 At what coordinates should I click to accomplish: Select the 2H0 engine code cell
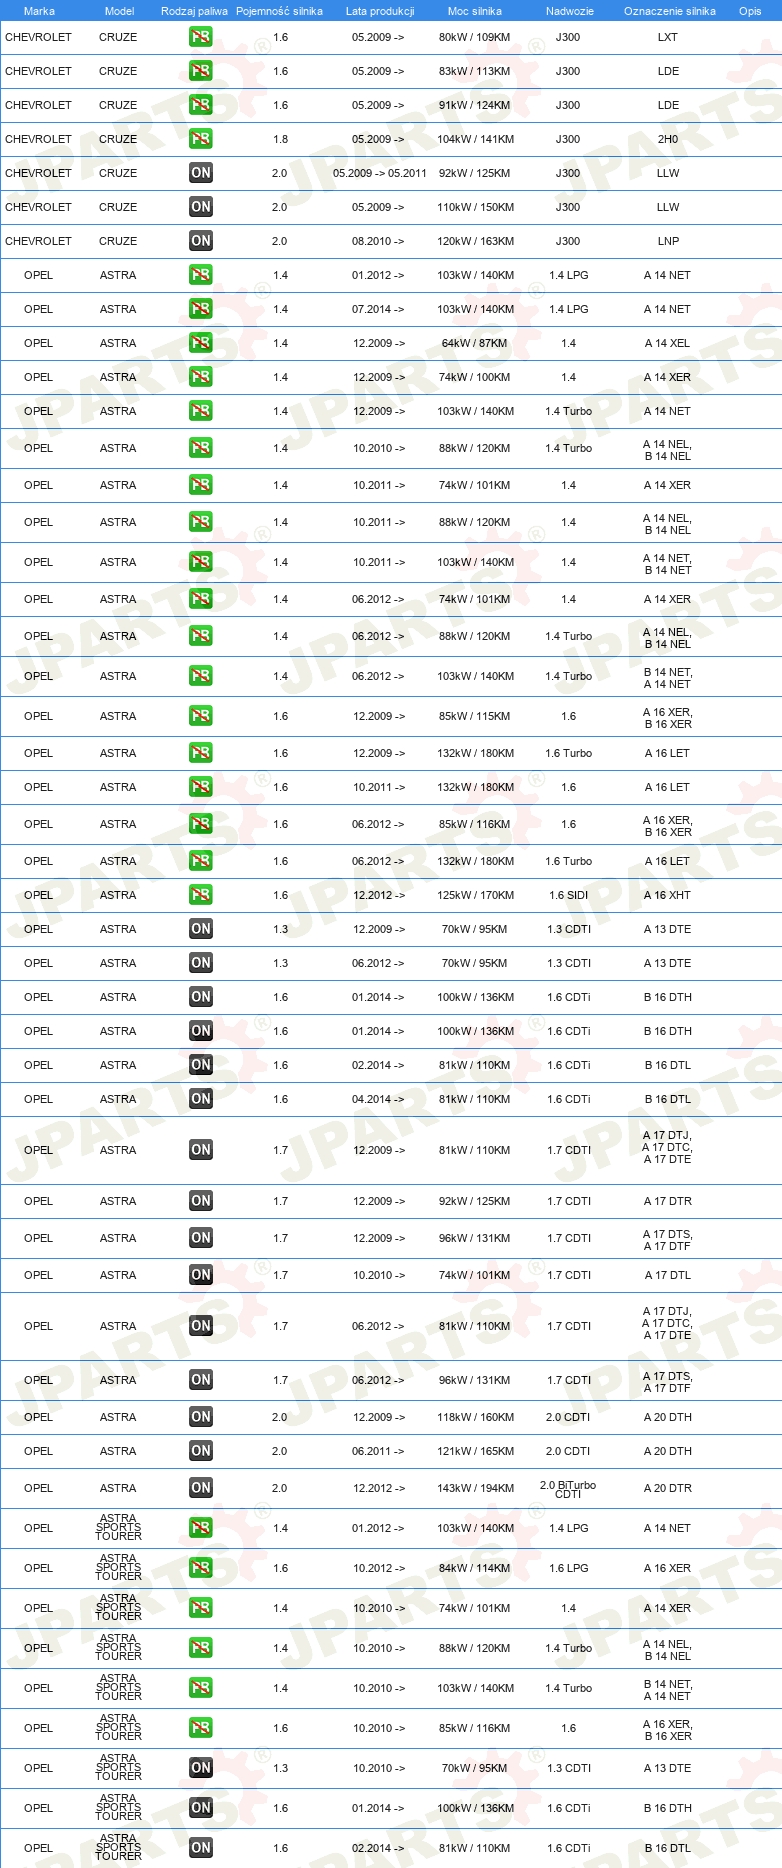[668, 139]
